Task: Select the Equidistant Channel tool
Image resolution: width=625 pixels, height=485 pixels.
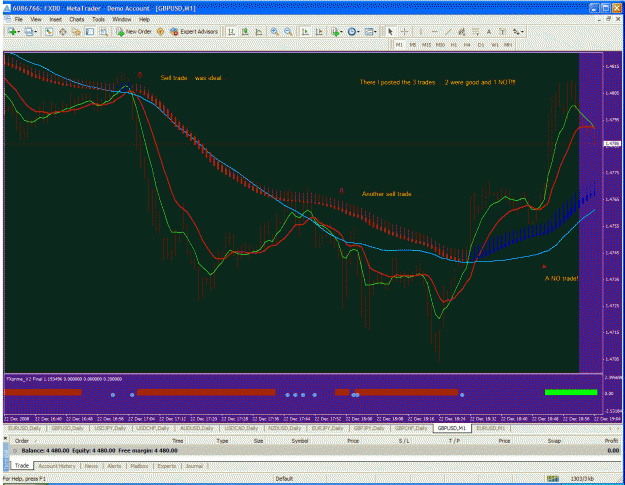Action: tap(462, 32)
